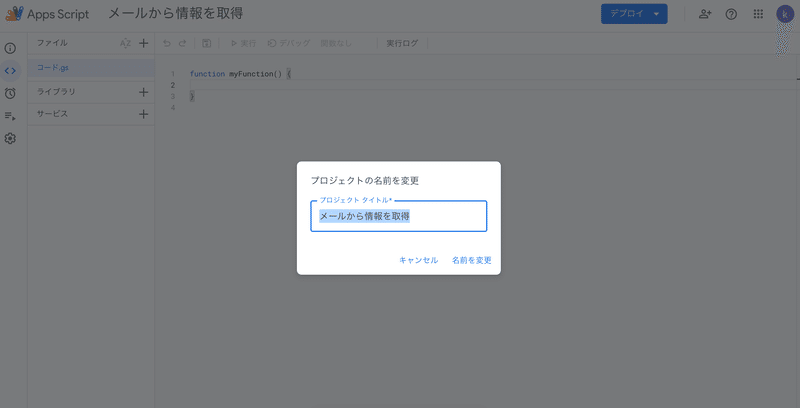The height and width of the screenshot is (408, 800).
Task: Click the ライブラリ section label
Action: (x=56, y=92)
